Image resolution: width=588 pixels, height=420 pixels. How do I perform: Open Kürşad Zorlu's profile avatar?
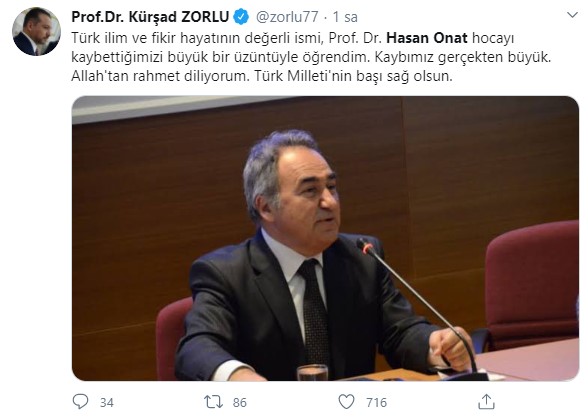(x=36, y=31)
